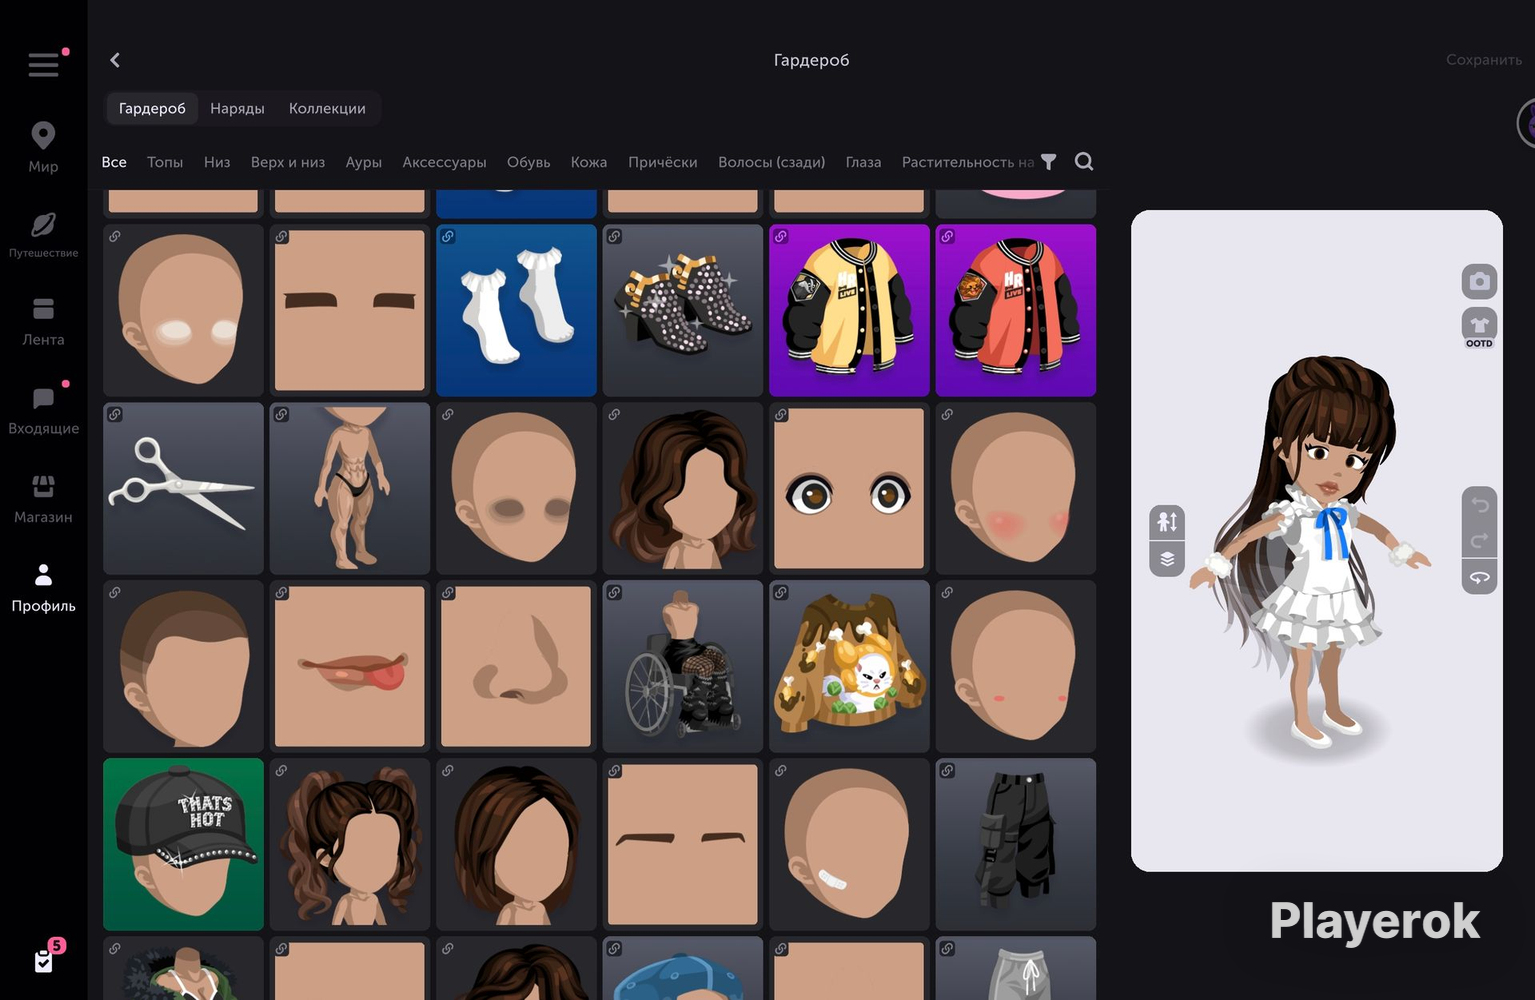Screen dimensions: 1535x1000
Task: Take avatar photo with camera icon
Action: click(1479, 282)
